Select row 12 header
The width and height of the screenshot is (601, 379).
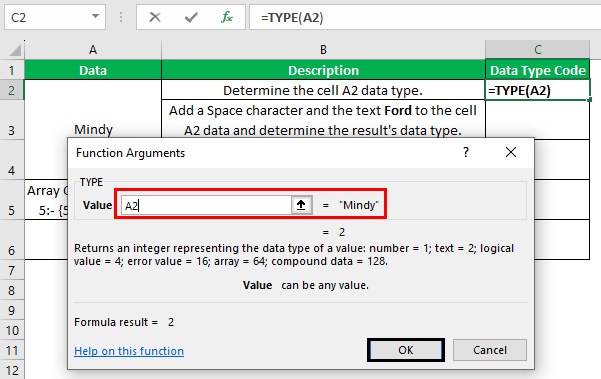[12, 370]
